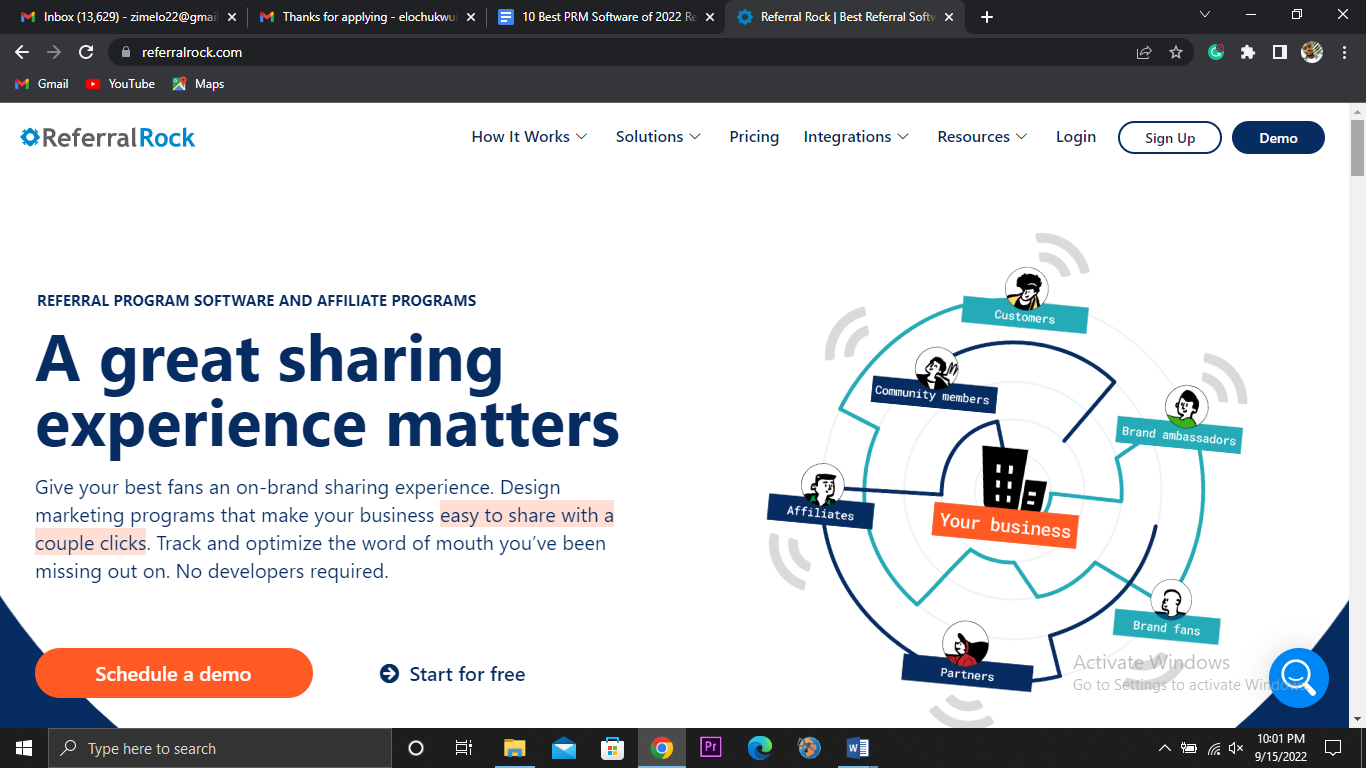
Task: Share this page from the address bar
Action: (1144, 52)
